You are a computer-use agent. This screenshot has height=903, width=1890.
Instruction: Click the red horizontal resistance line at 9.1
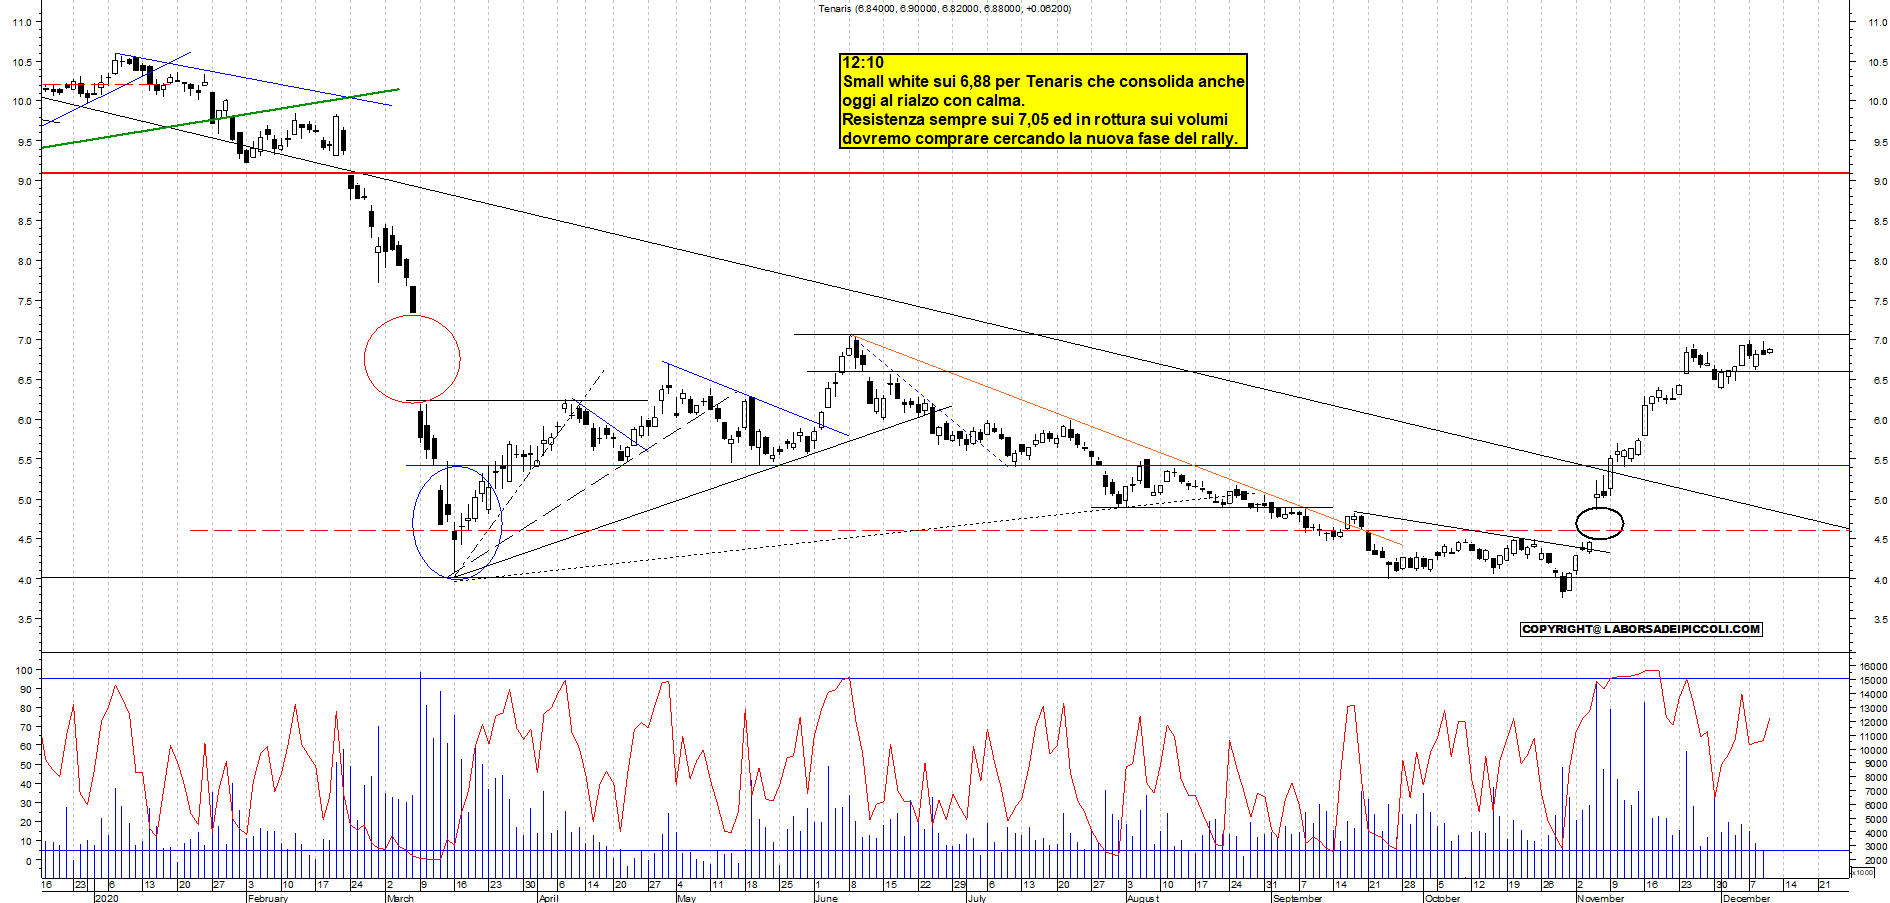[x=945, y=173]
